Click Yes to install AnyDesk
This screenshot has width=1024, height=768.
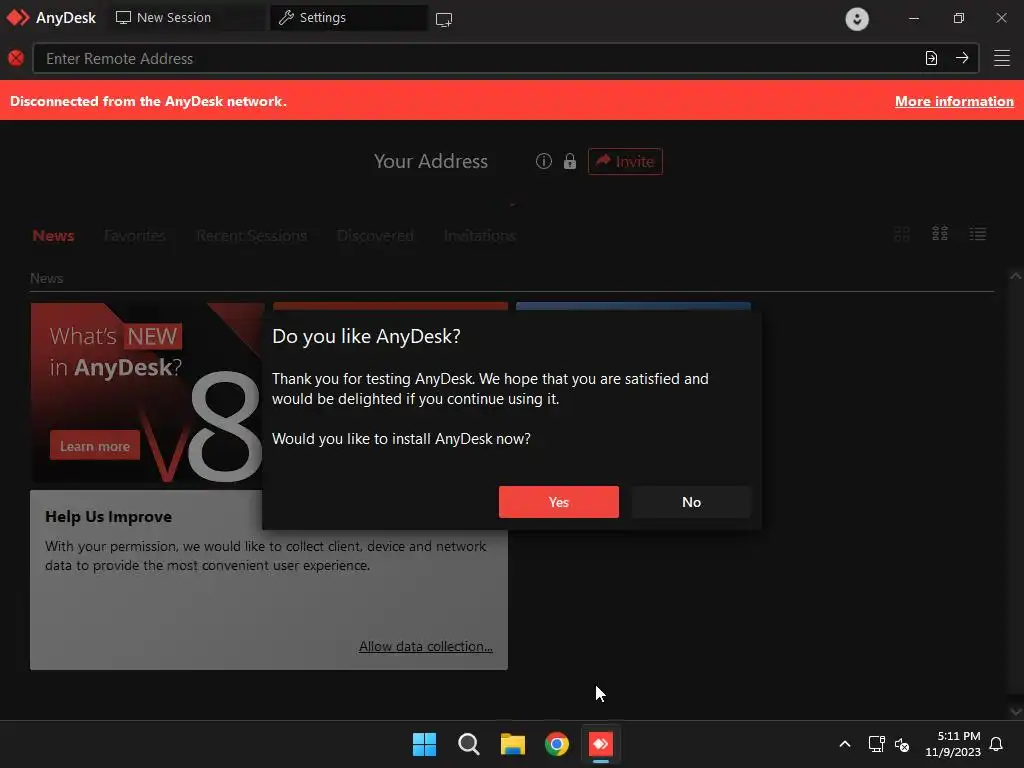tap(558, 502)
